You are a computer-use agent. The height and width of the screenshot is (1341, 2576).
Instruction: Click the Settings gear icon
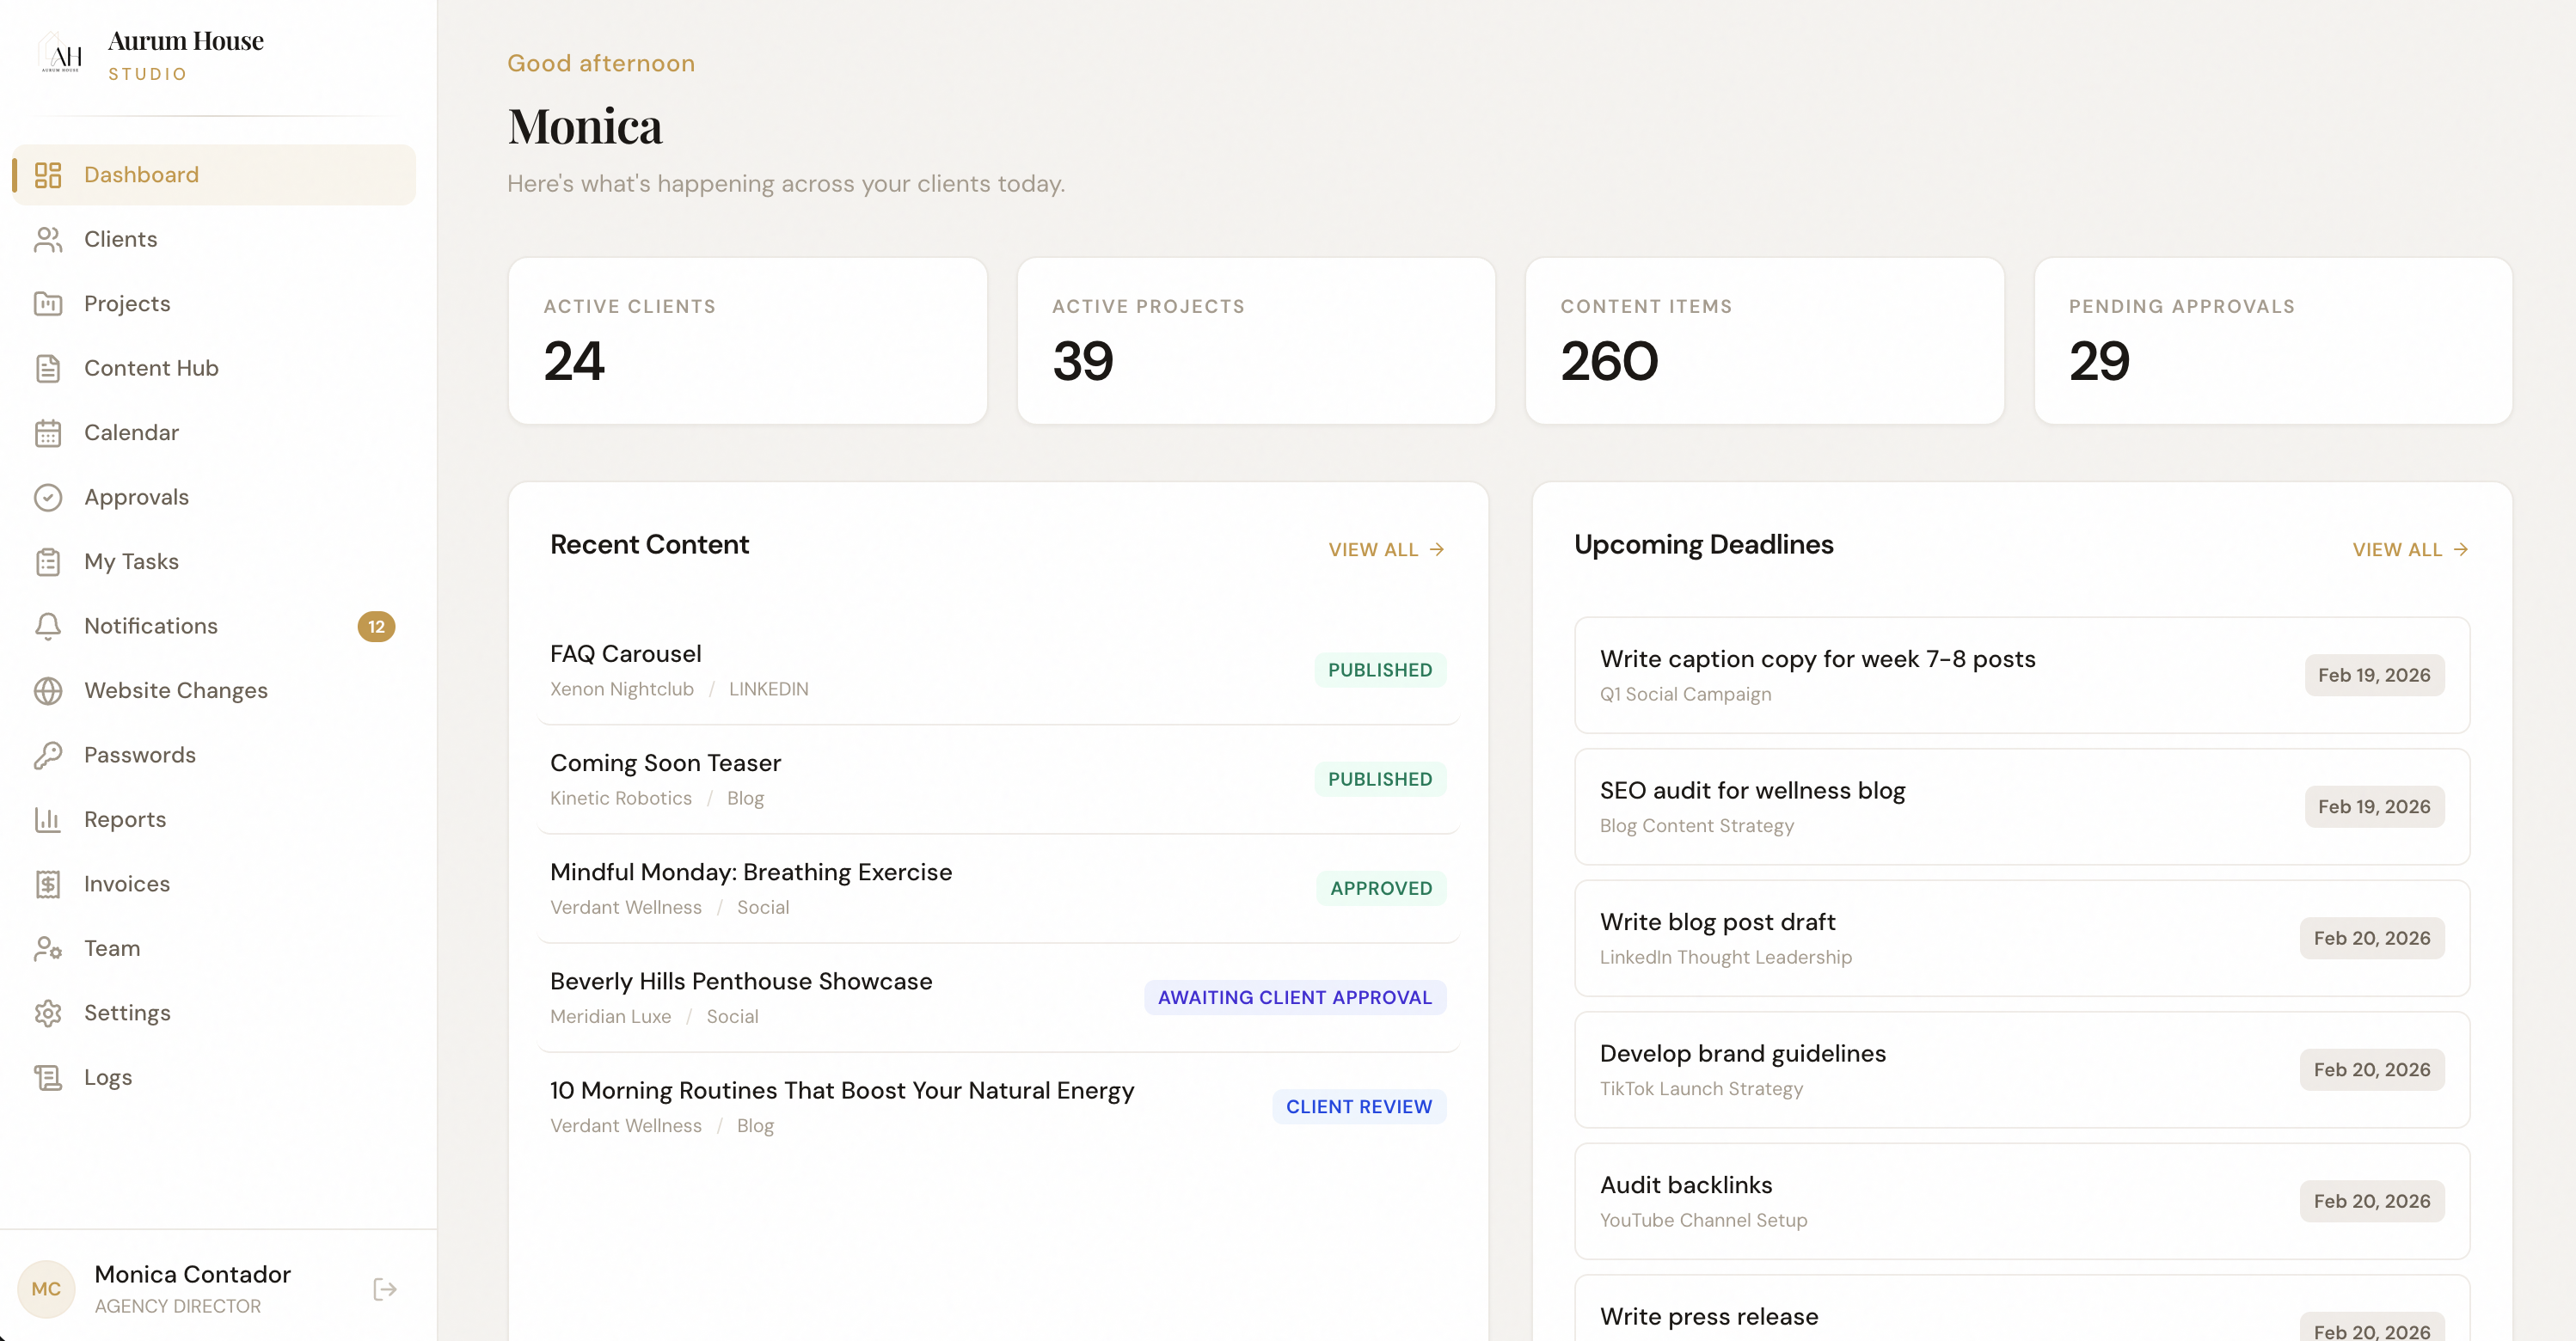(49, 1012)
